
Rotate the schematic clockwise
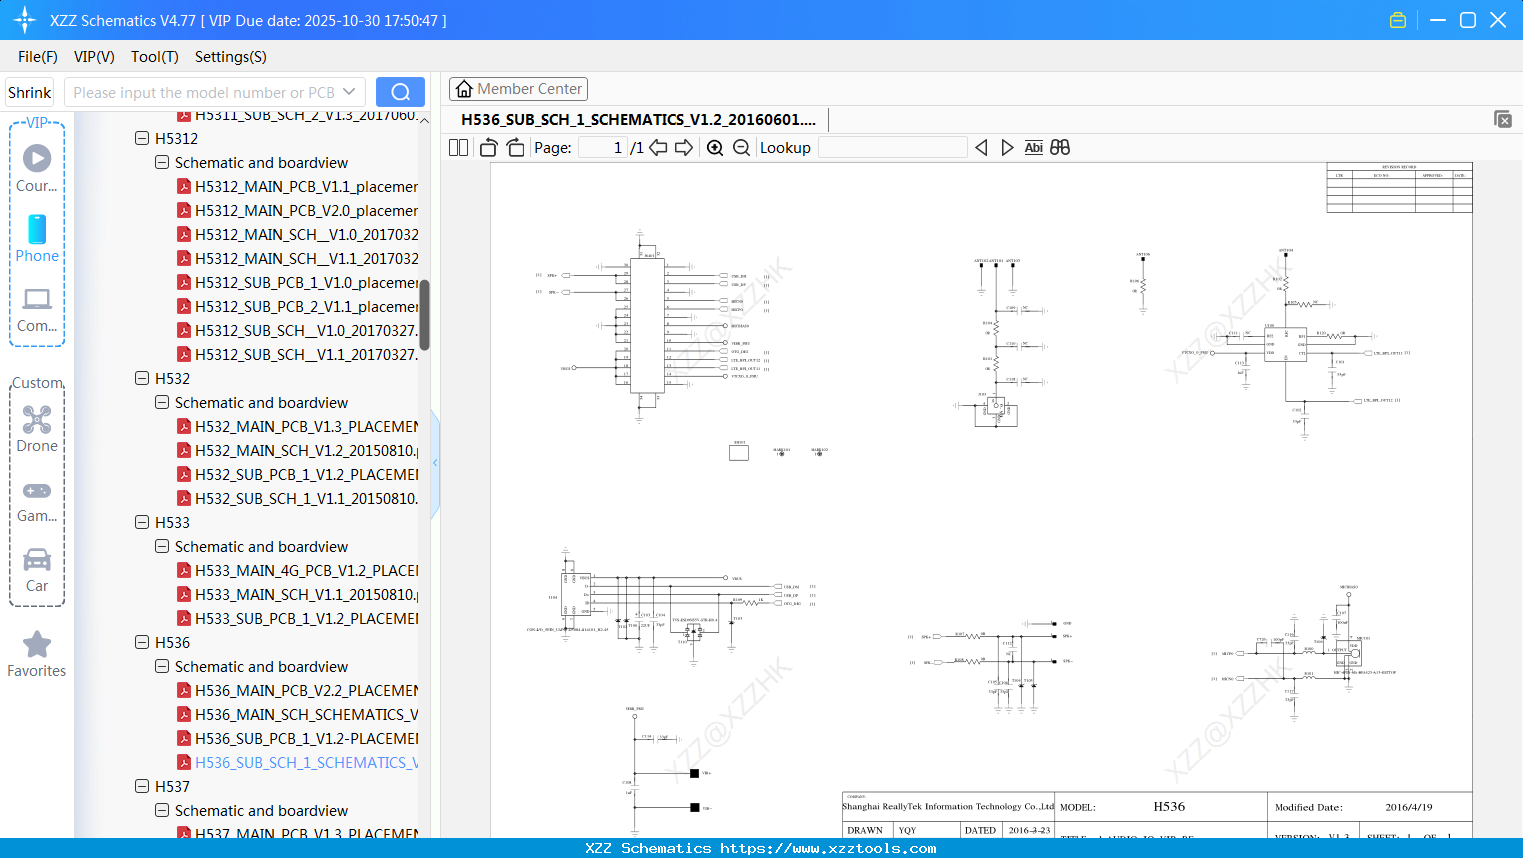tap(514, 147)
